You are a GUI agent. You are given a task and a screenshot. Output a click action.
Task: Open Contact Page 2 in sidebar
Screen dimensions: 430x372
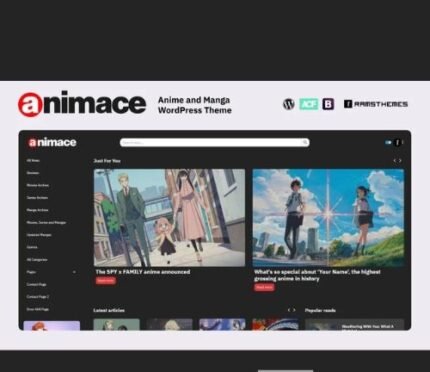click(38, 297)
